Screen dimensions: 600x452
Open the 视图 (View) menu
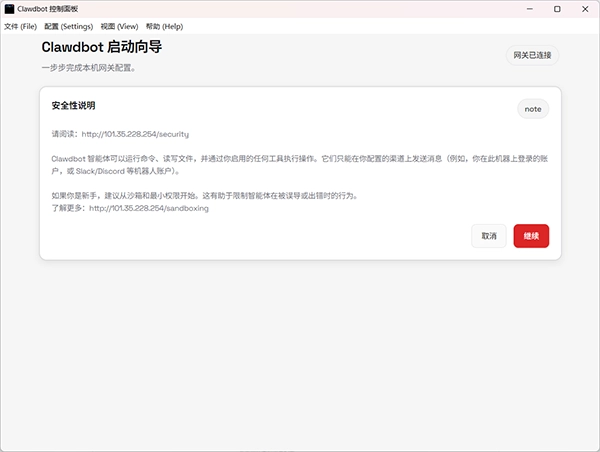pyautogui.click(x=119, y=26)
